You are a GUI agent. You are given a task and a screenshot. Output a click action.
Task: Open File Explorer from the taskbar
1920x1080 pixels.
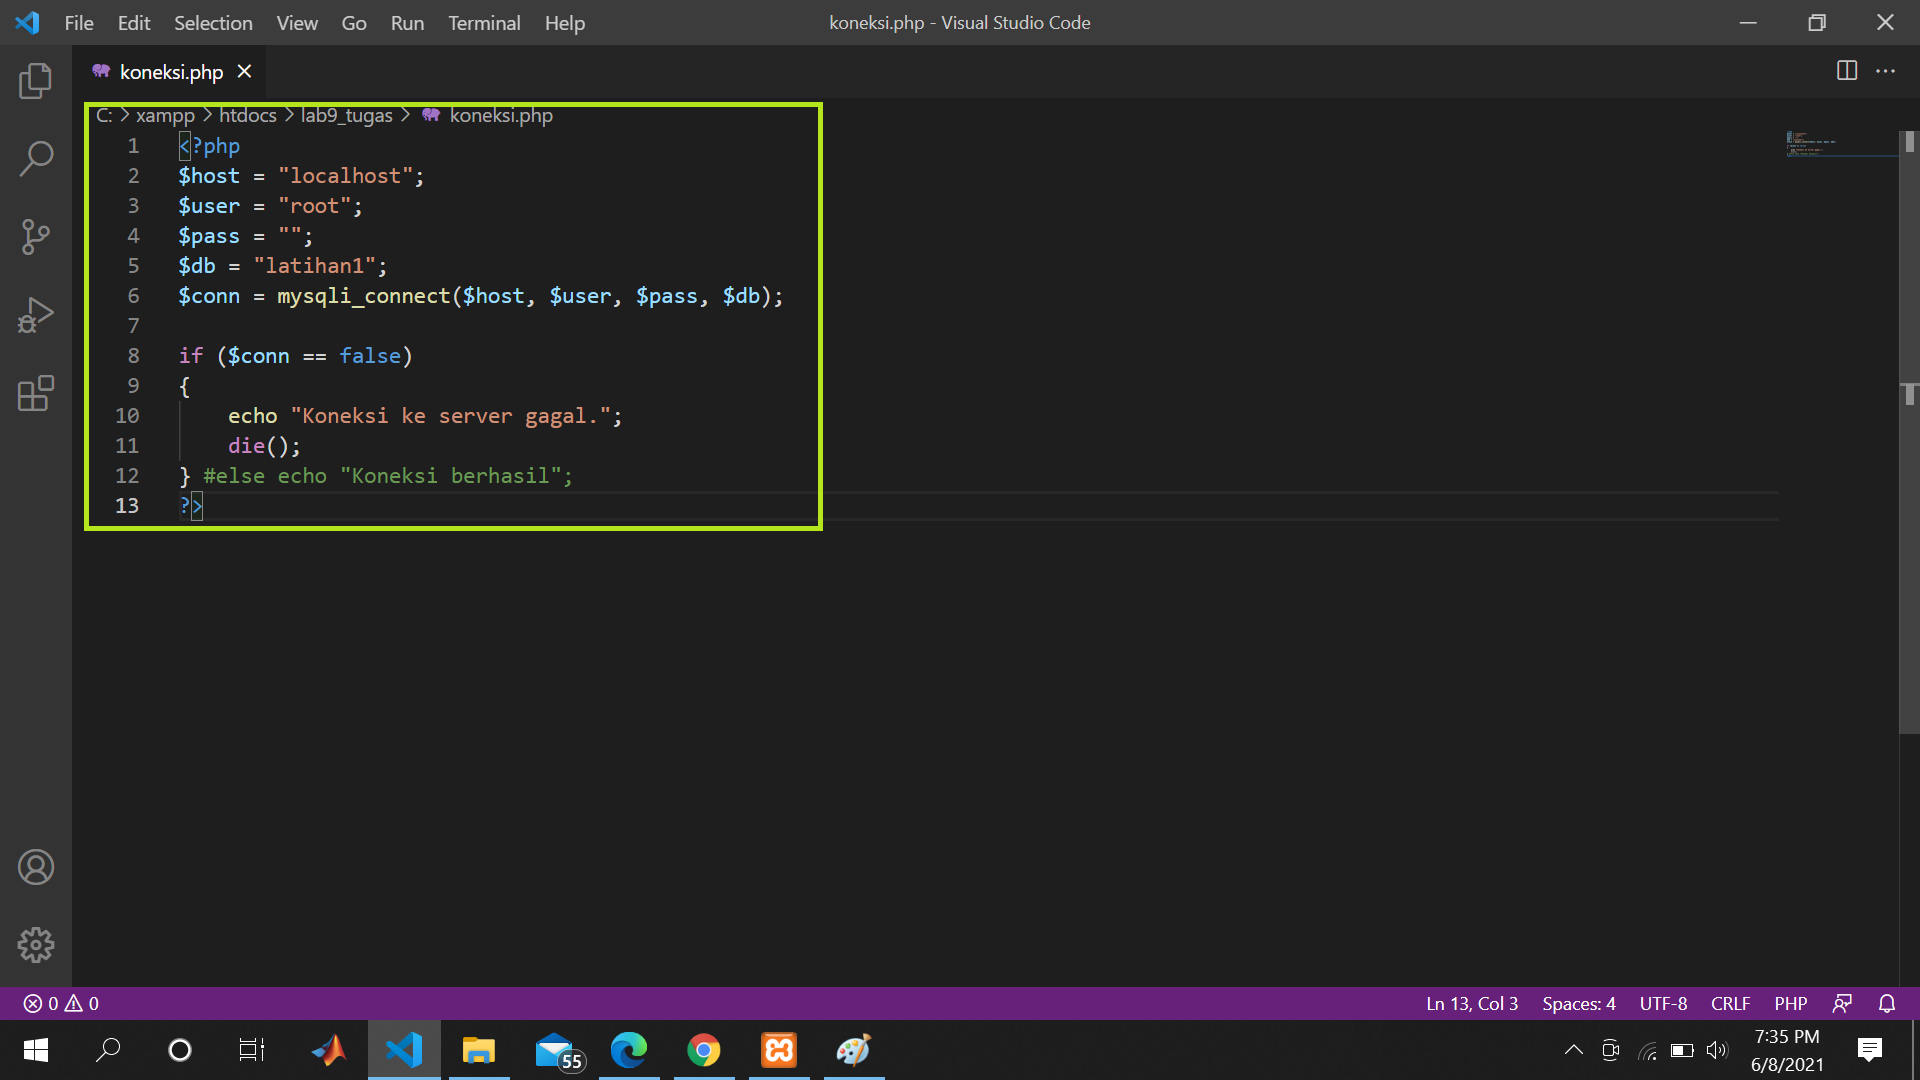pos(479,1050)
